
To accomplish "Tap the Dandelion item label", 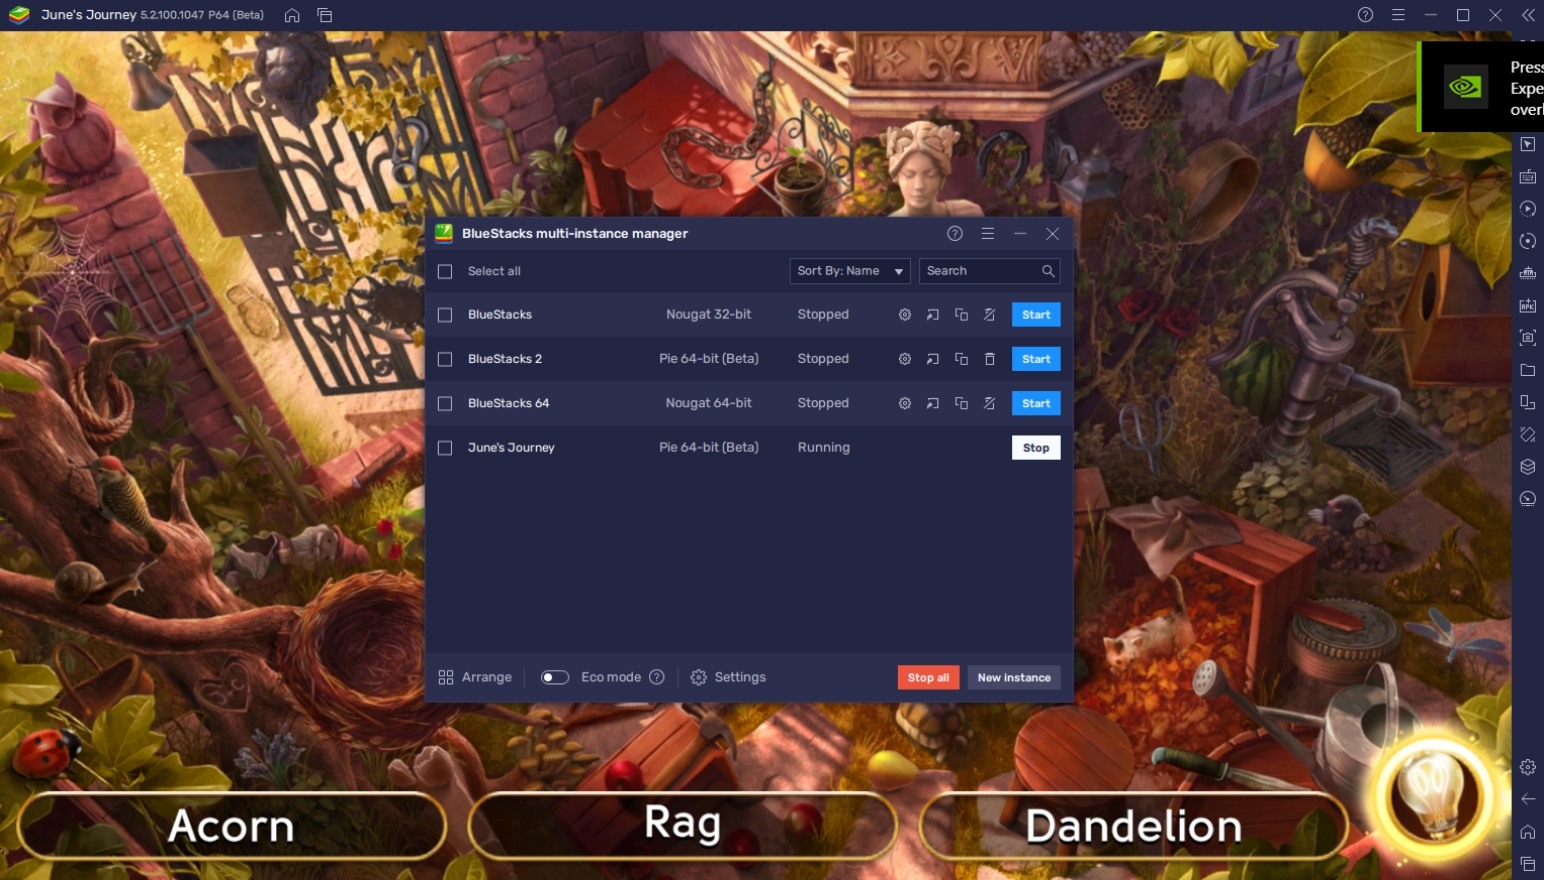I will 1133,826.
